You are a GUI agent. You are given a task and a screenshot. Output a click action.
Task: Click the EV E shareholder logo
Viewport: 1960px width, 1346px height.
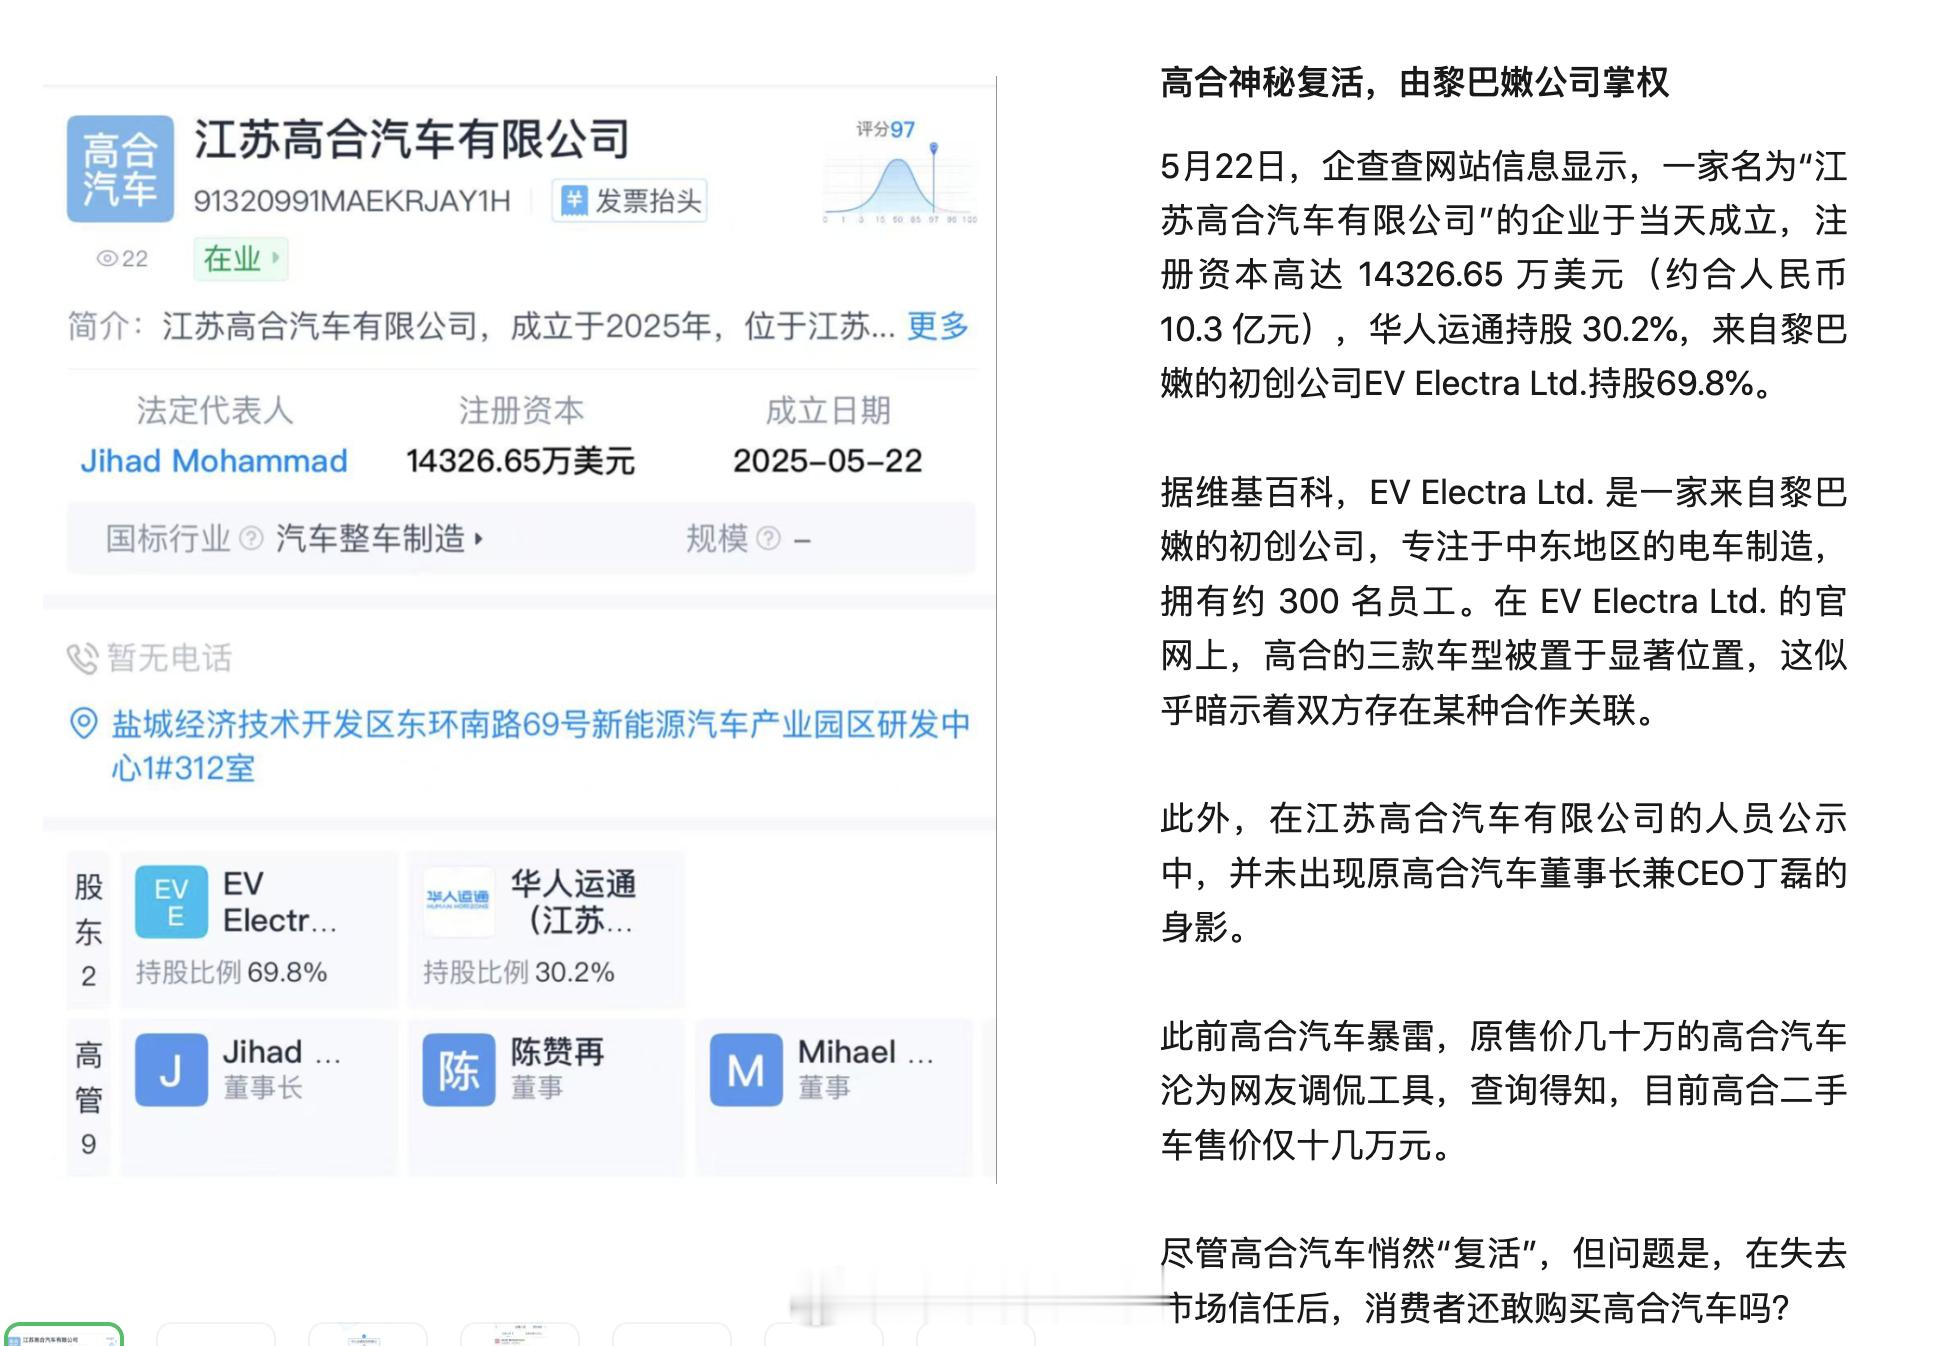[x=171, y=902]
